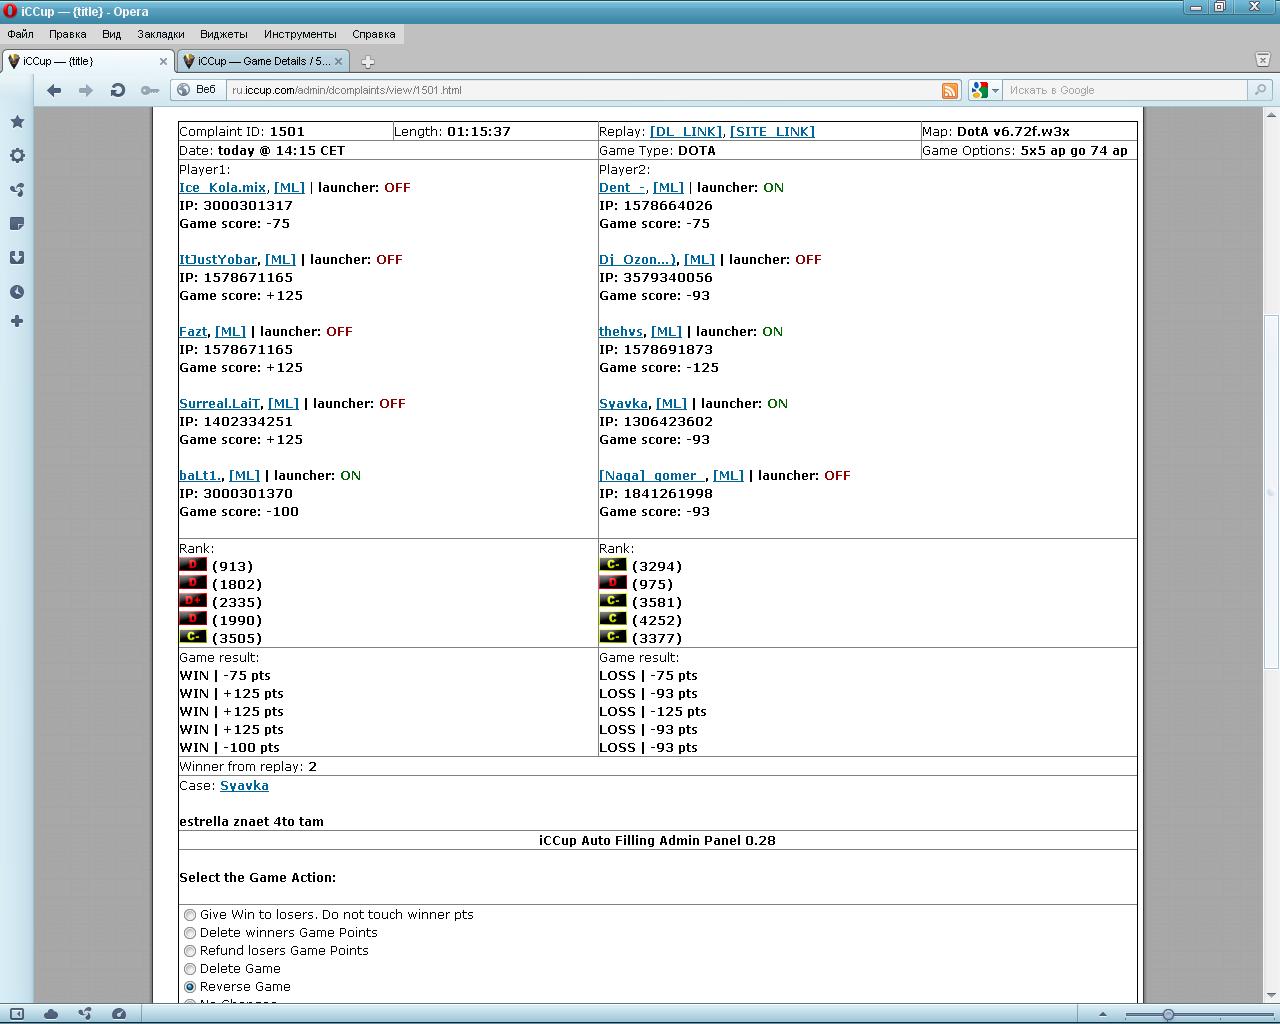Open player [Naga]_gomer_ profile link

652,476
